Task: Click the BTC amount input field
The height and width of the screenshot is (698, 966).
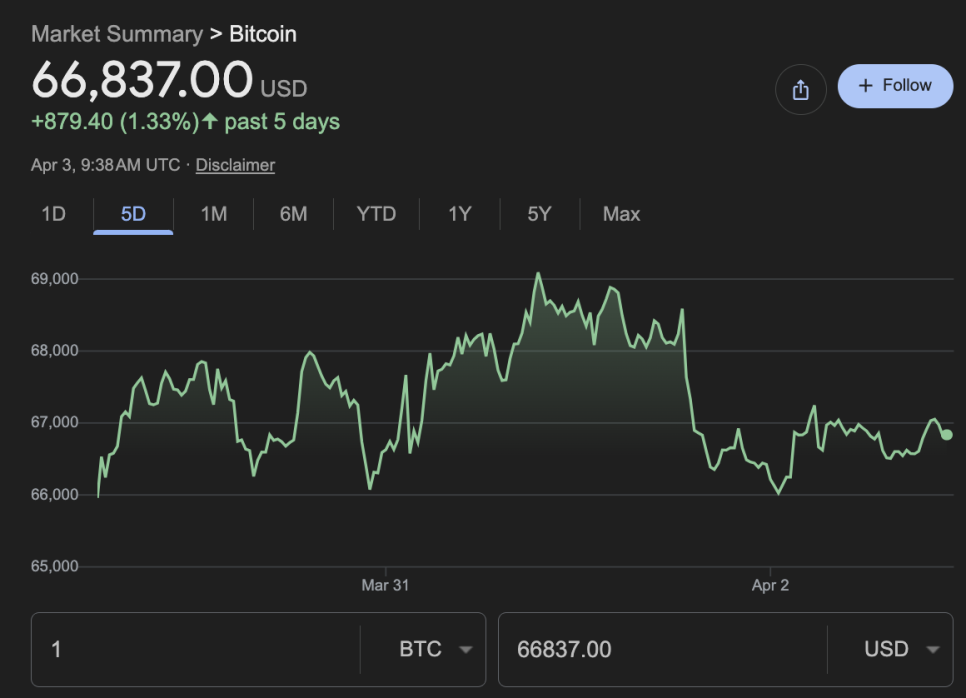Action: click(195, 649)
